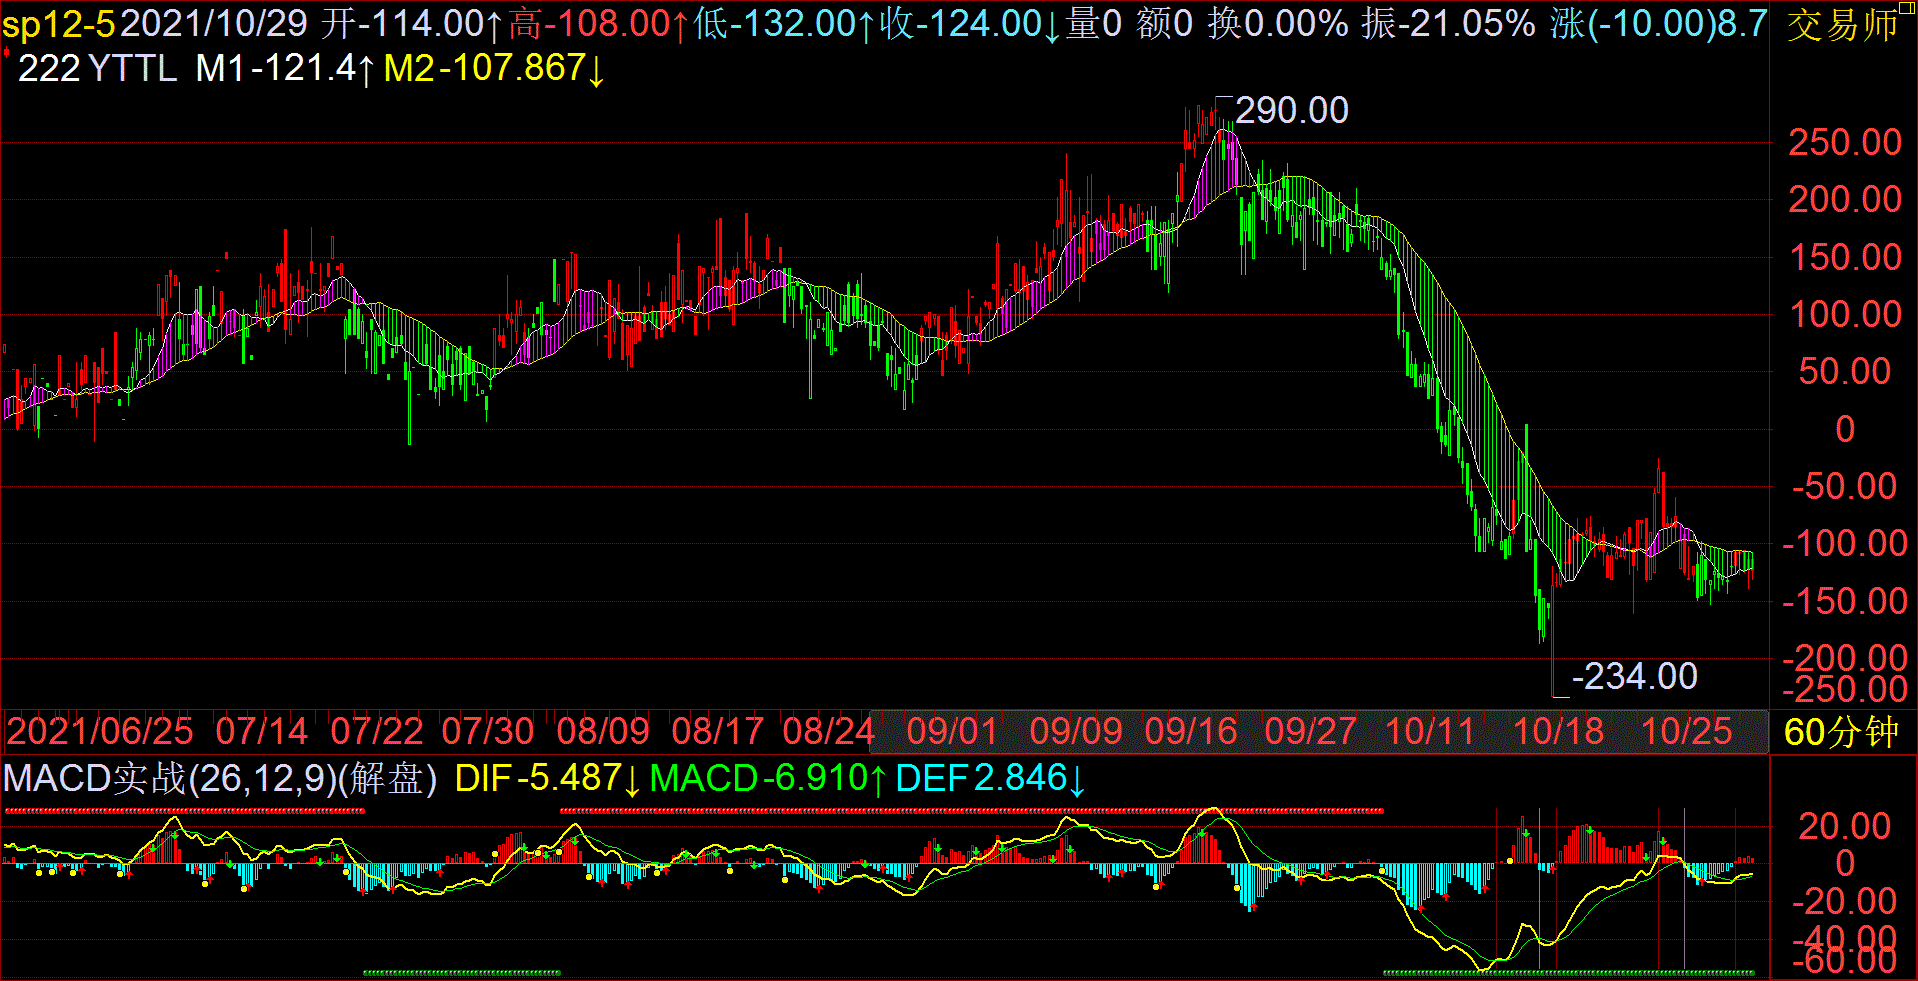The height and width of the screenshot is (981, 1918).
Task: Select the low value 低-132.00
Action: coord(784,23)
